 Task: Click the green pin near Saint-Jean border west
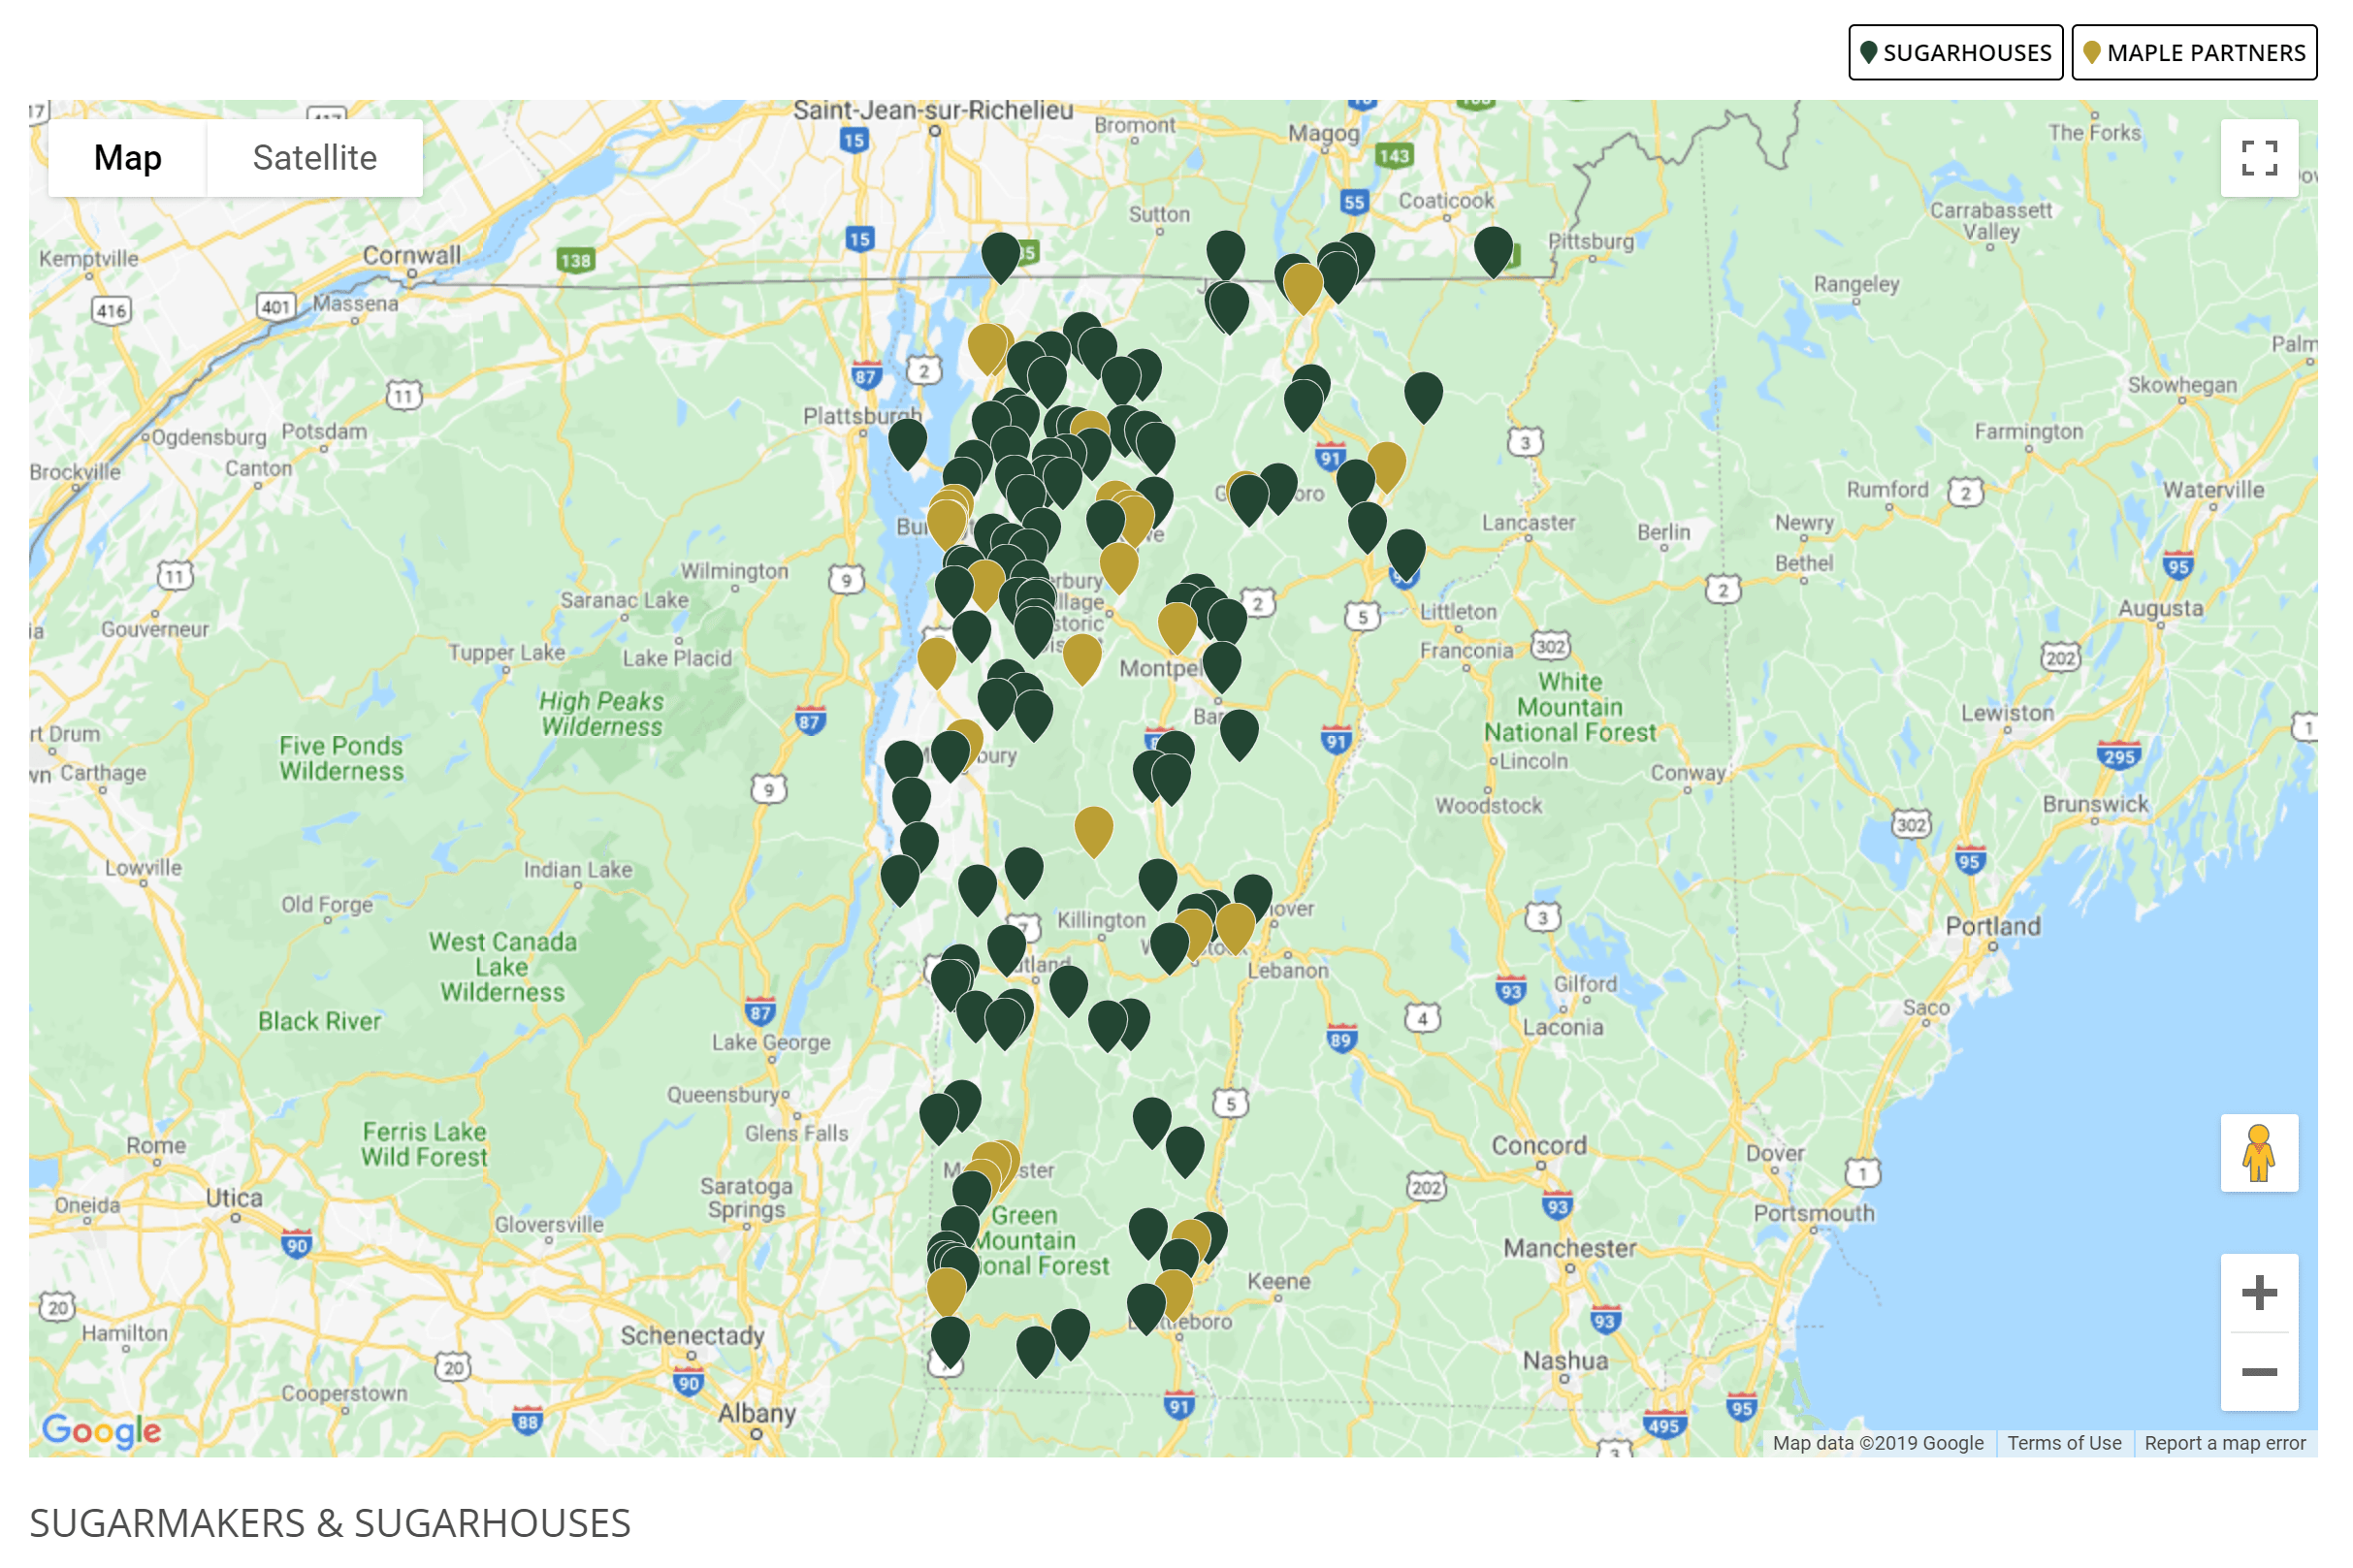click(x=1000, y=256)
